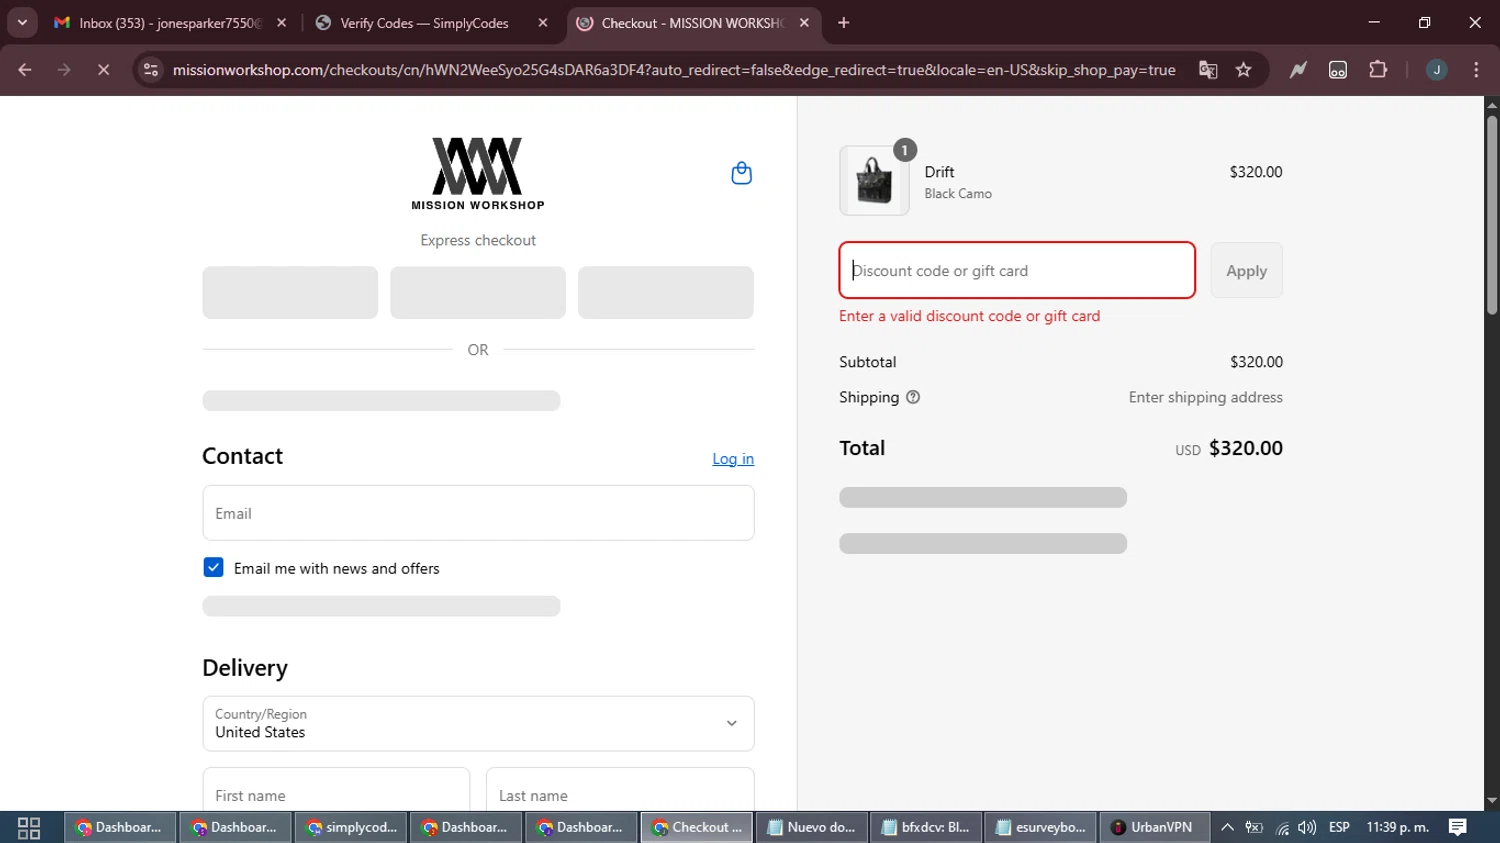Open the bfxdcv taskbar item

[x=926, y=827]
